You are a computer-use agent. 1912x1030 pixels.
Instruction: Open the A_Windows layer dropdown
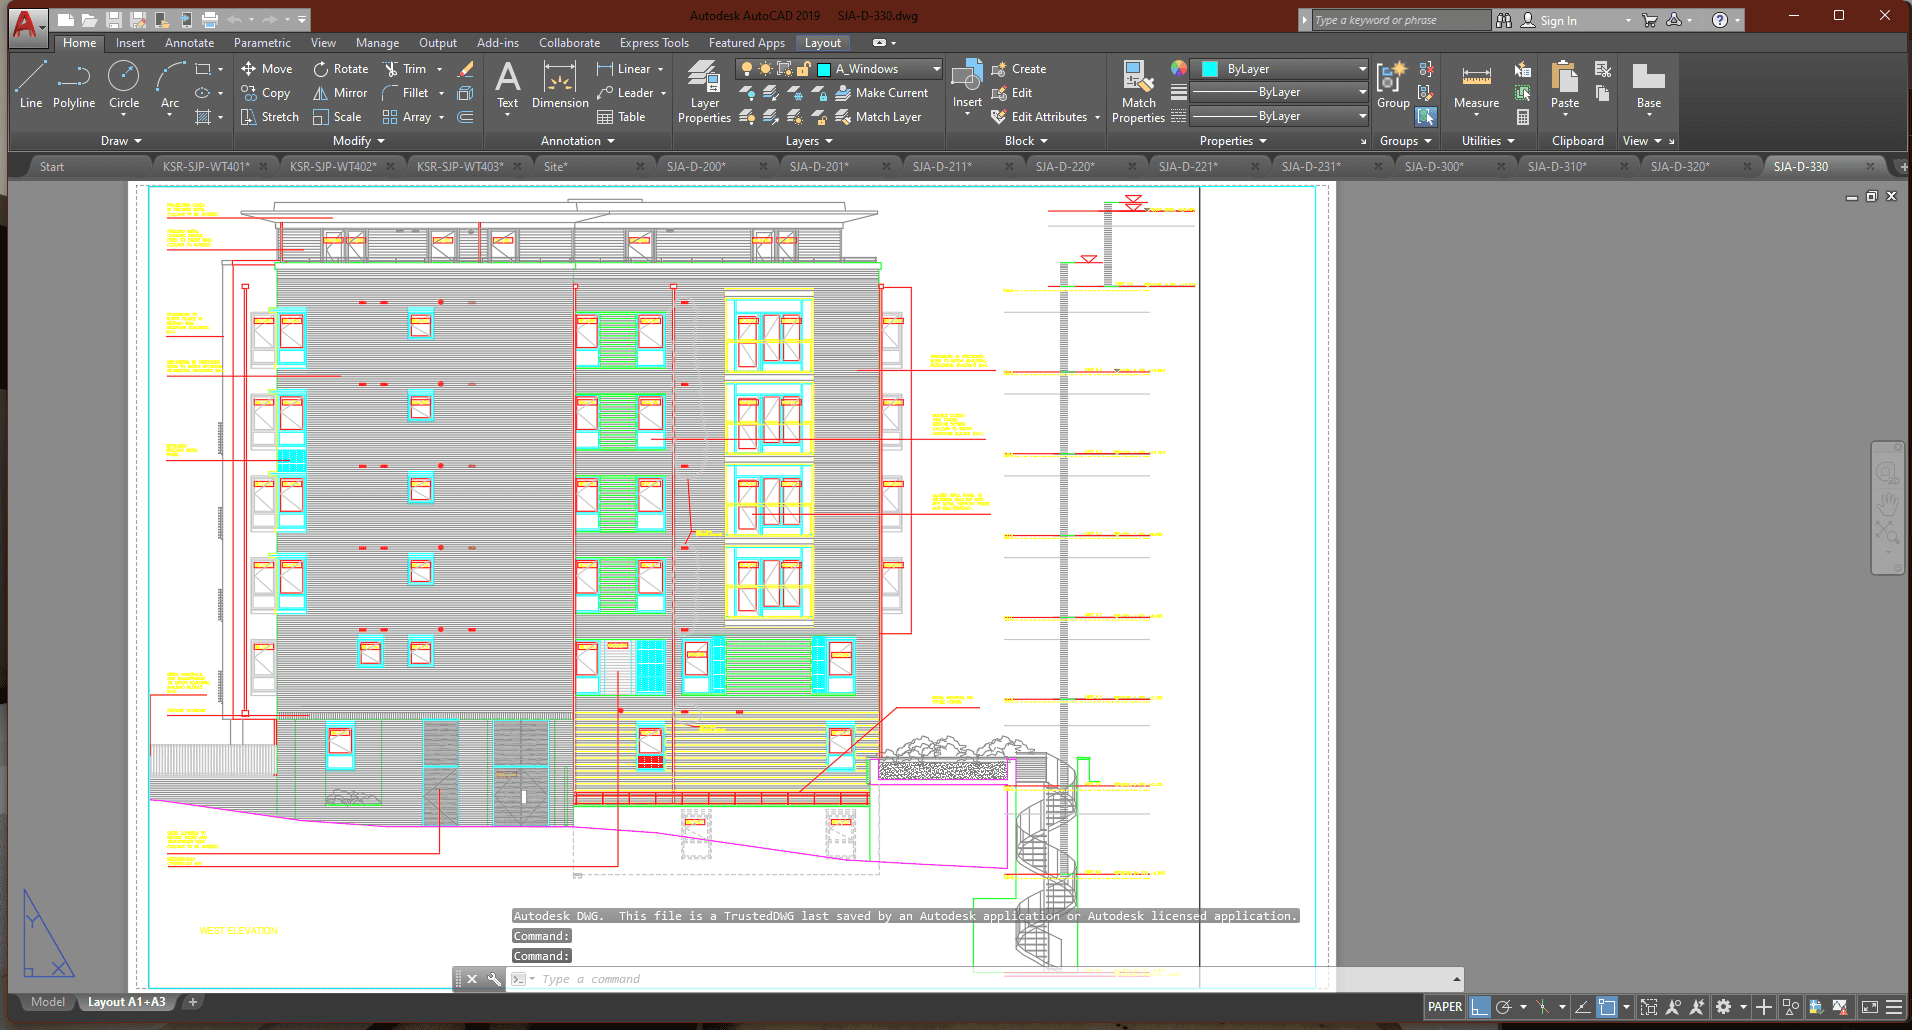(x=936, y=69)
